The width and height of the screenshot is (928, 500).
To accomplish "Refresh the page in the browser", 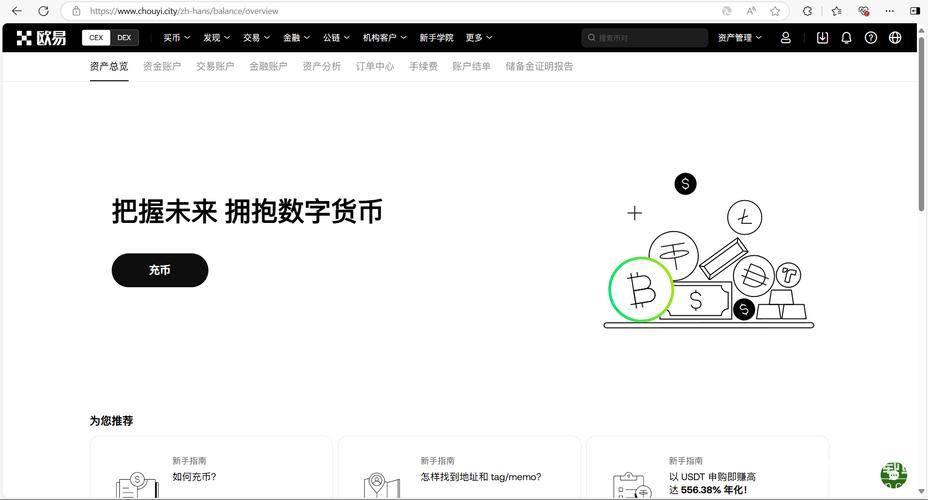I will pyautogui.click(x=43, y=11).
